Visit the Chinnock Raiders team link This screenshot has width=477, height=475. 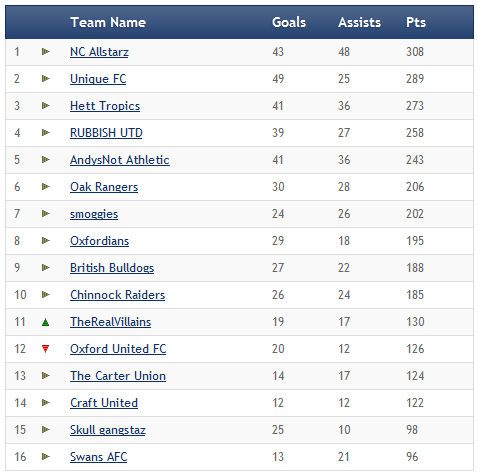click(x=118, y=295)
